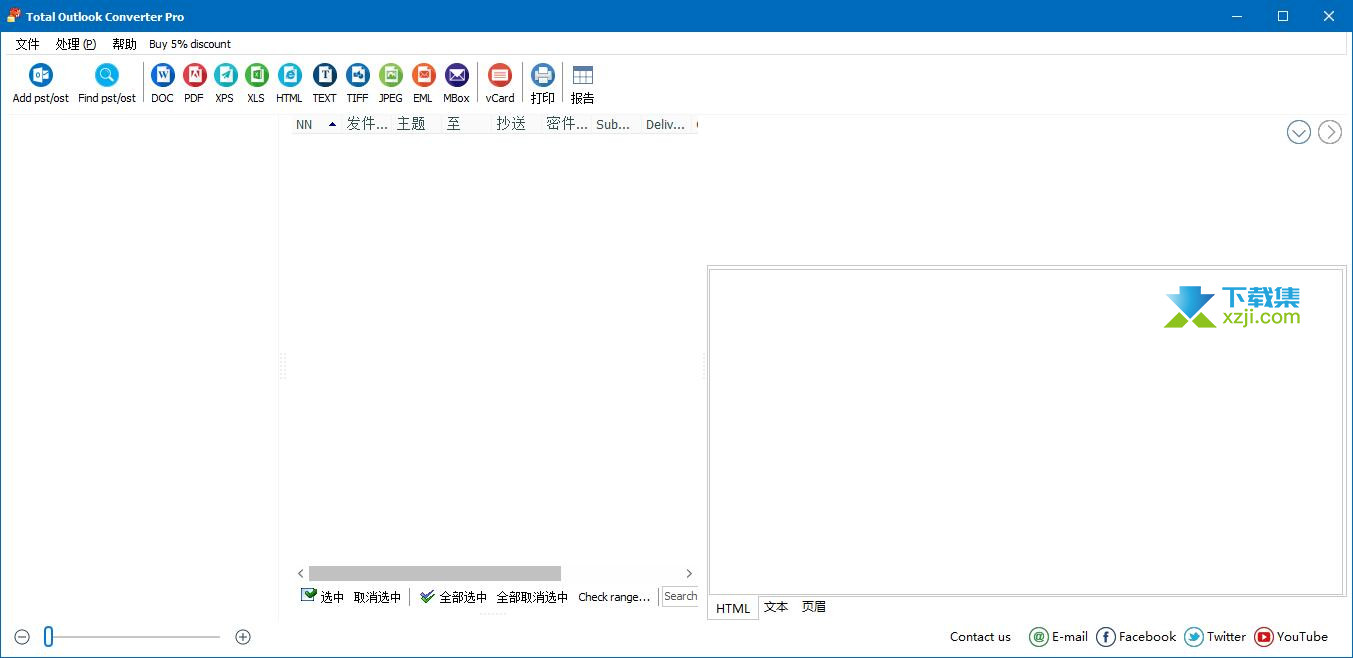Screen dimensions: 1353x658
Task: Click the Buy 5% discount menu item
Action: point(190,44)
